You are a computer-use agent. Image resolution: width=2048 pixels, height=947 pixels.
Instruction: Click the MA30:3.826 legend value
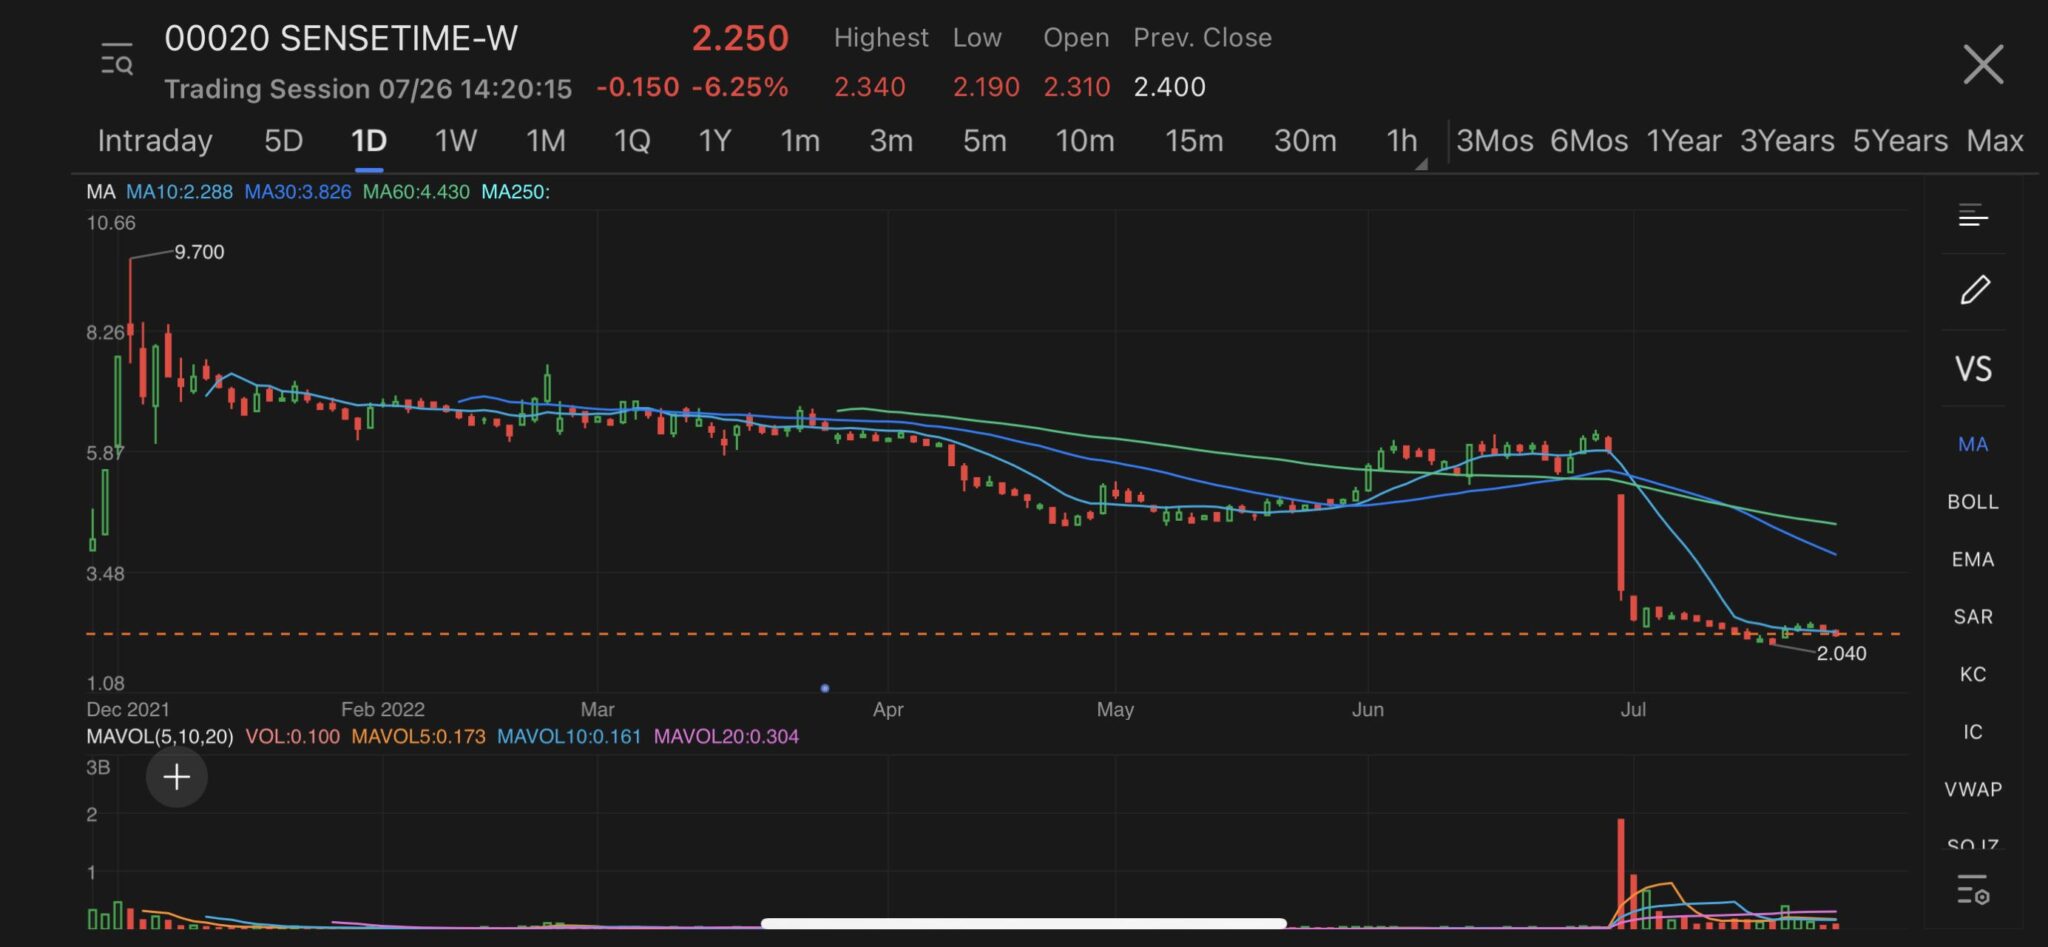298,192
